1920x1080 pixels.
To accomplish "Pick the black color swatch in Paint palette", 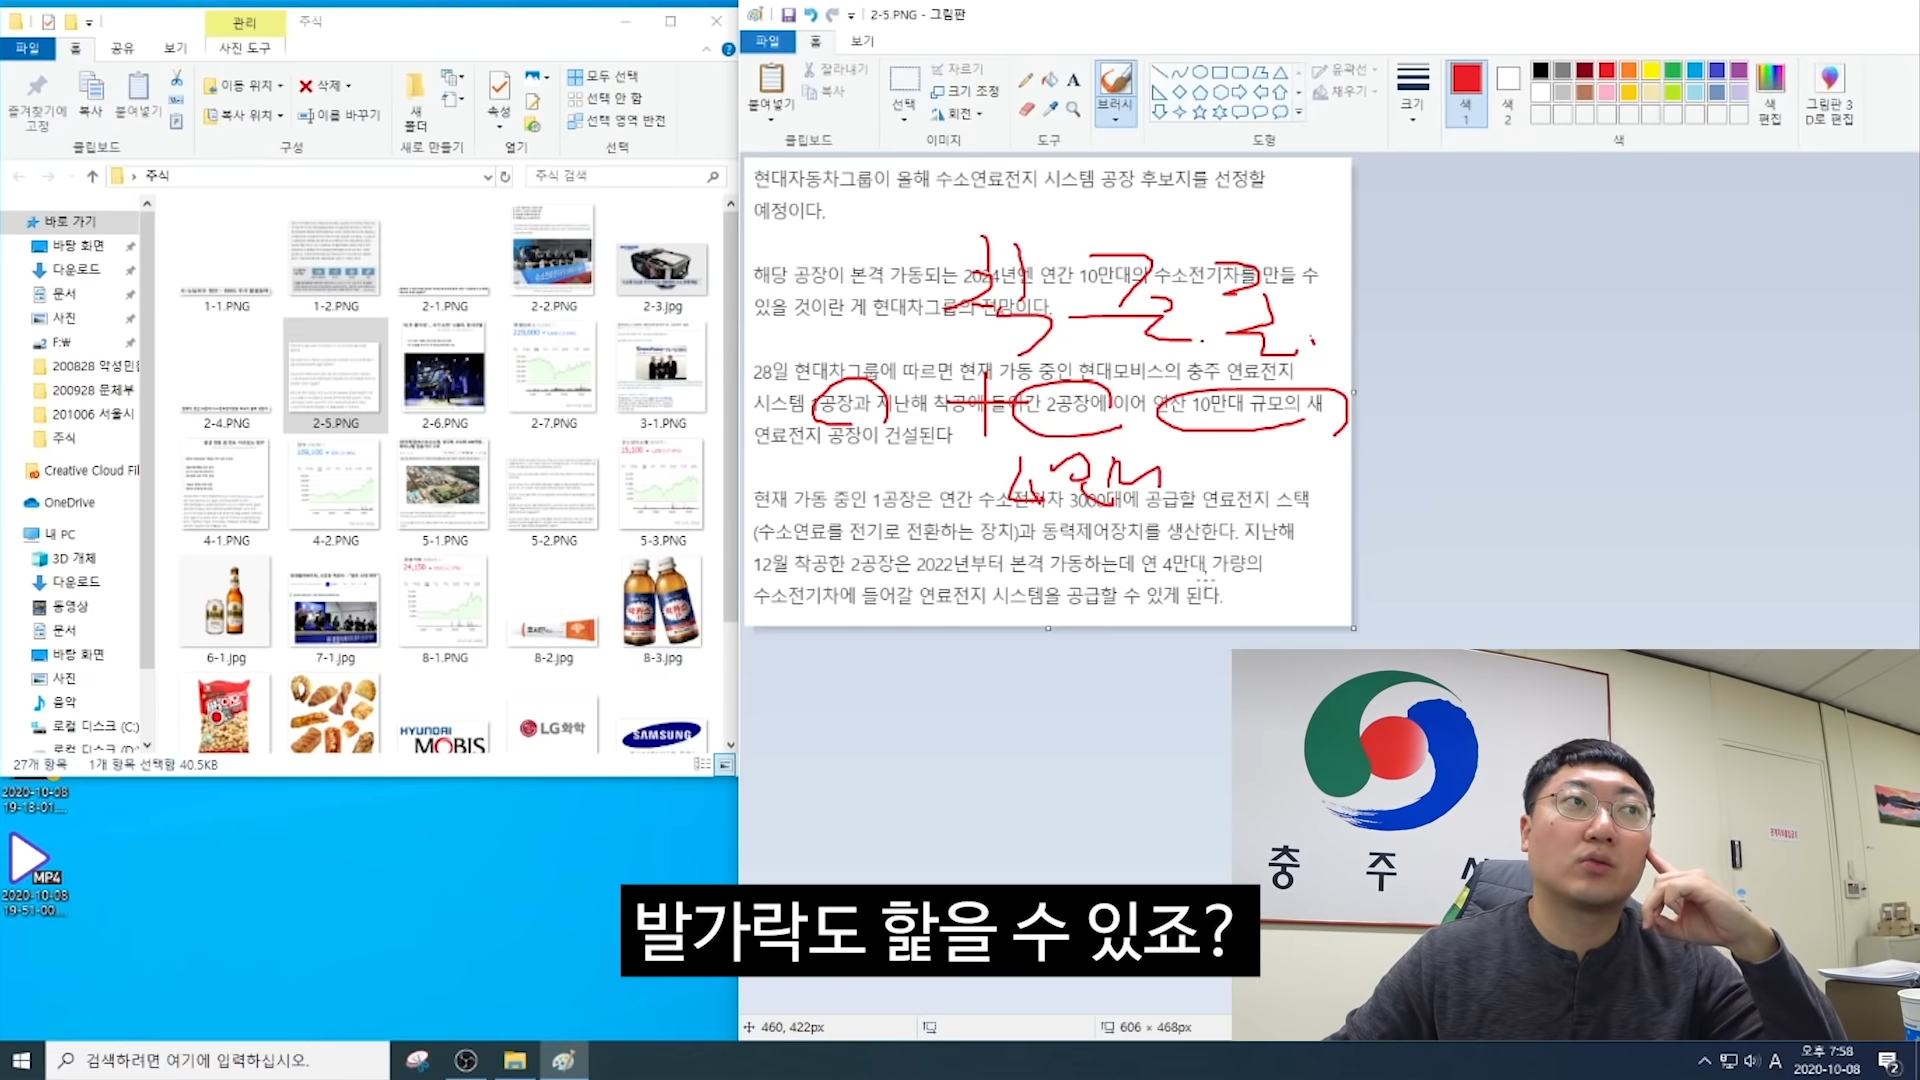I will 1540,70.
